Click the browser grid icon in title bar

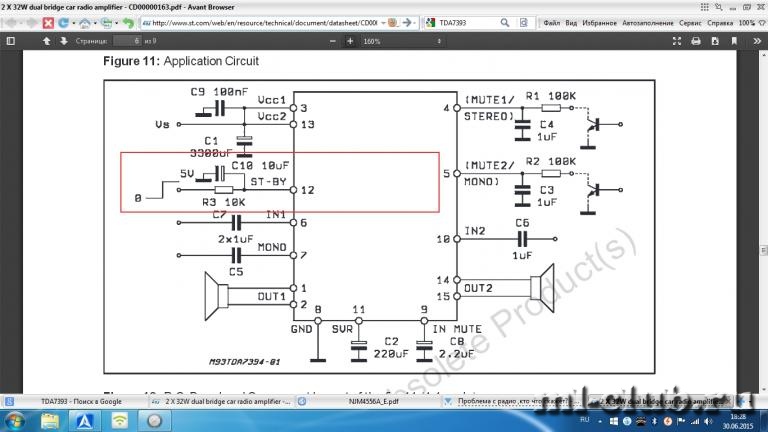point(704,7)
